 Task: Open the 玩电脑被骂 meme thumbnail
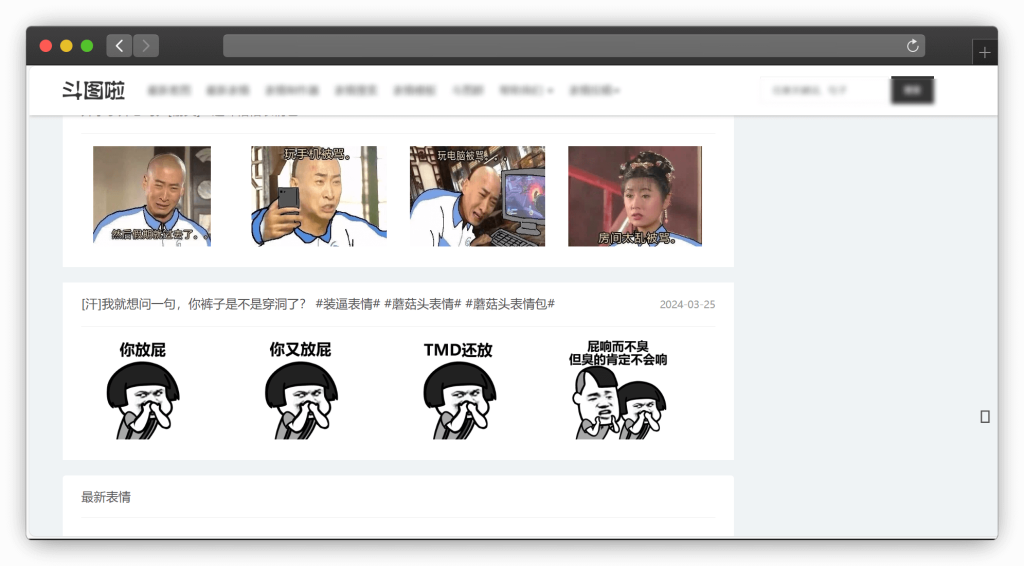[x=477, y=196]
